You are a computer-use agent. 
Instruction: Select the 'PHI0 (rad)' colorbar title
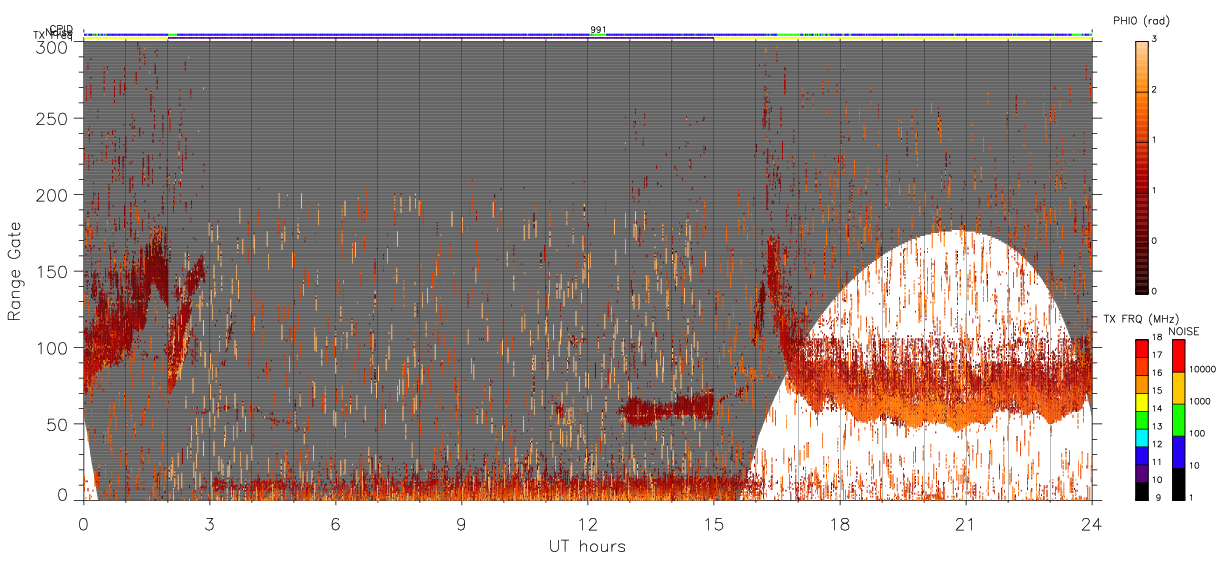[x=1141, y=21]
